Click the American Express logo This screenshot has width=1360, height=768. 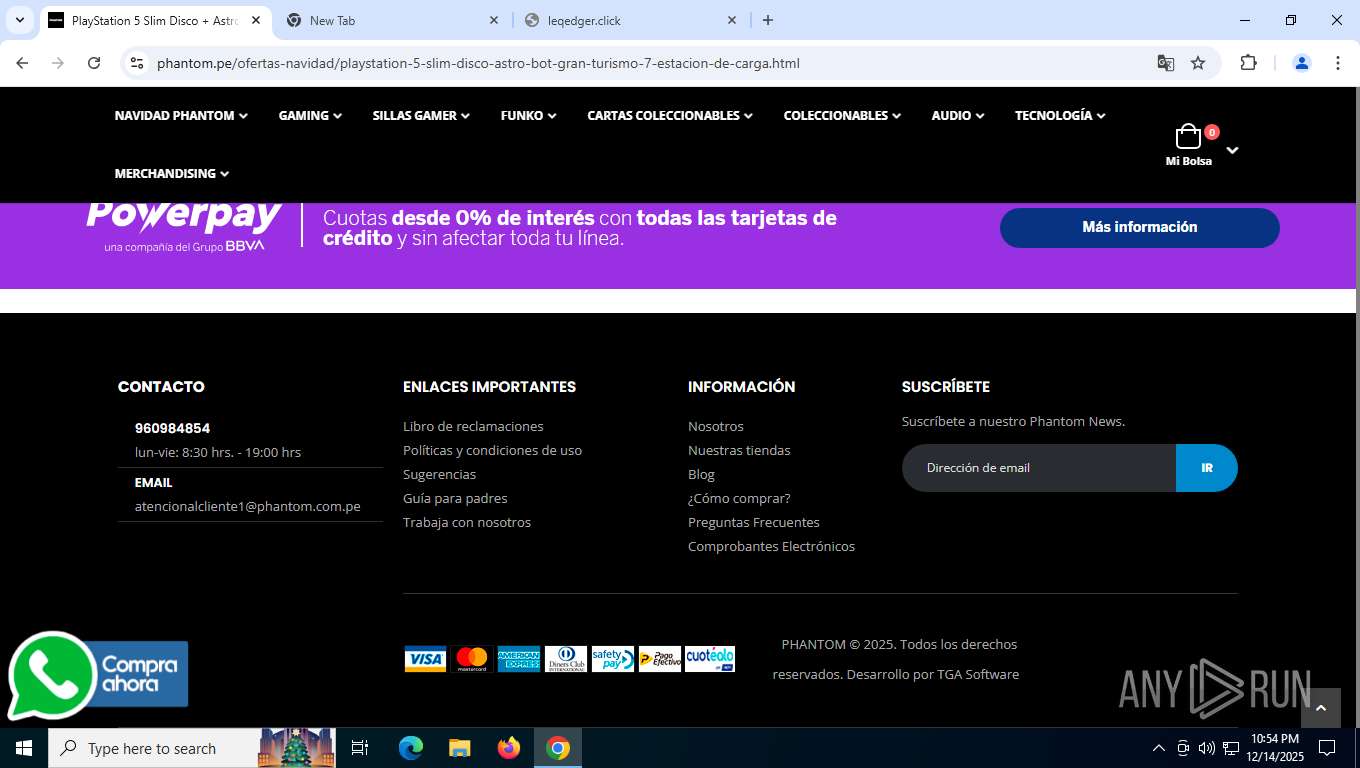pos(519,659)
